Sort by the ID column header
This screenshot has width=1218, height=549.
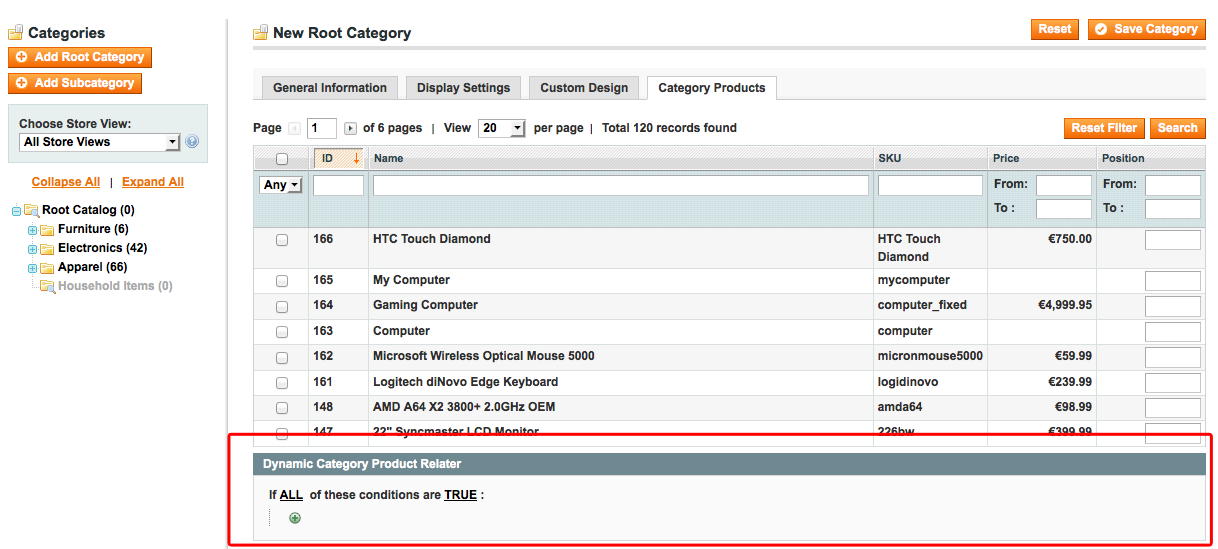tap(338, 158)
